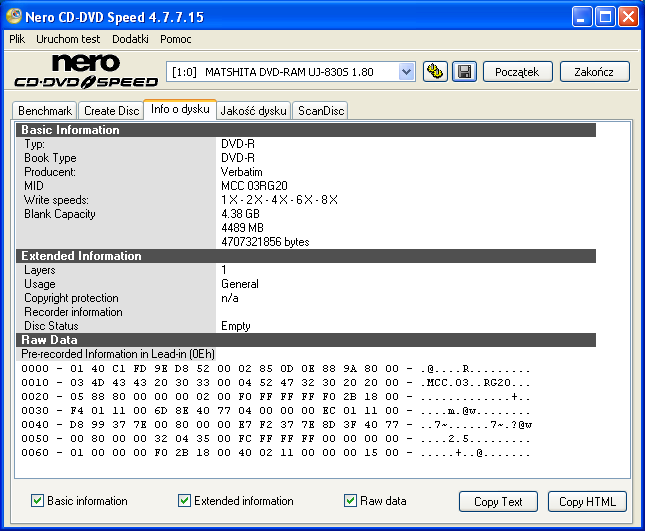
Task: Toggle the Basic information checkbox
Action: pos(37,501)
